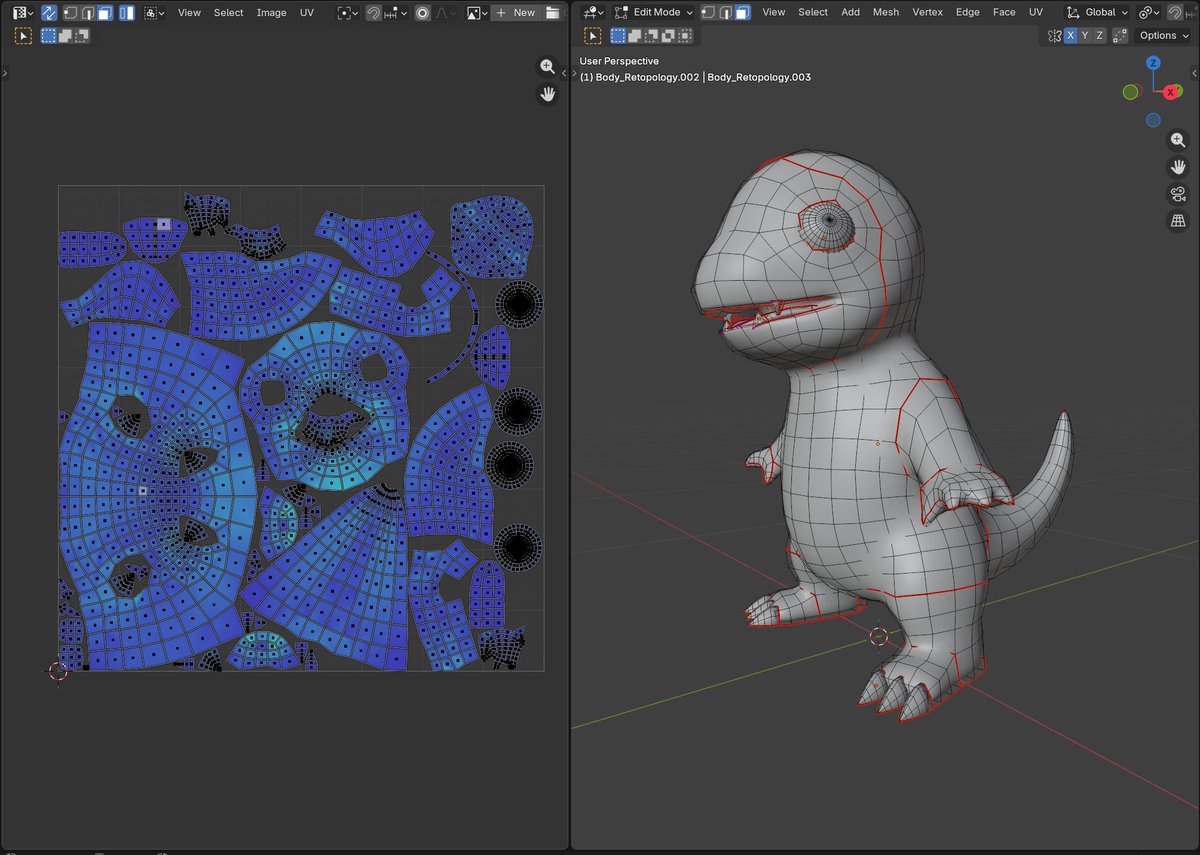Click the 3D viewport zoom gizmo
Viewport: 1200px width, 855px height.
[1178, 141]
